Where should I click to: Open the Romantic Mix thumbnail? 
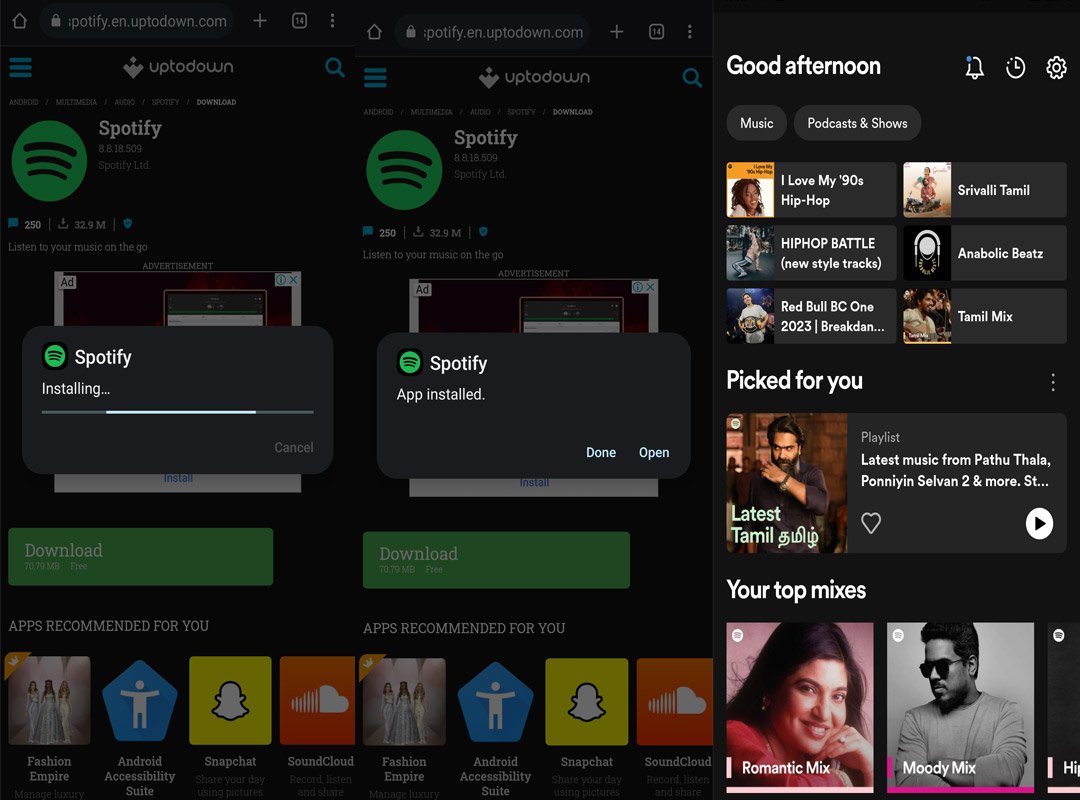(x=800, y=708)
